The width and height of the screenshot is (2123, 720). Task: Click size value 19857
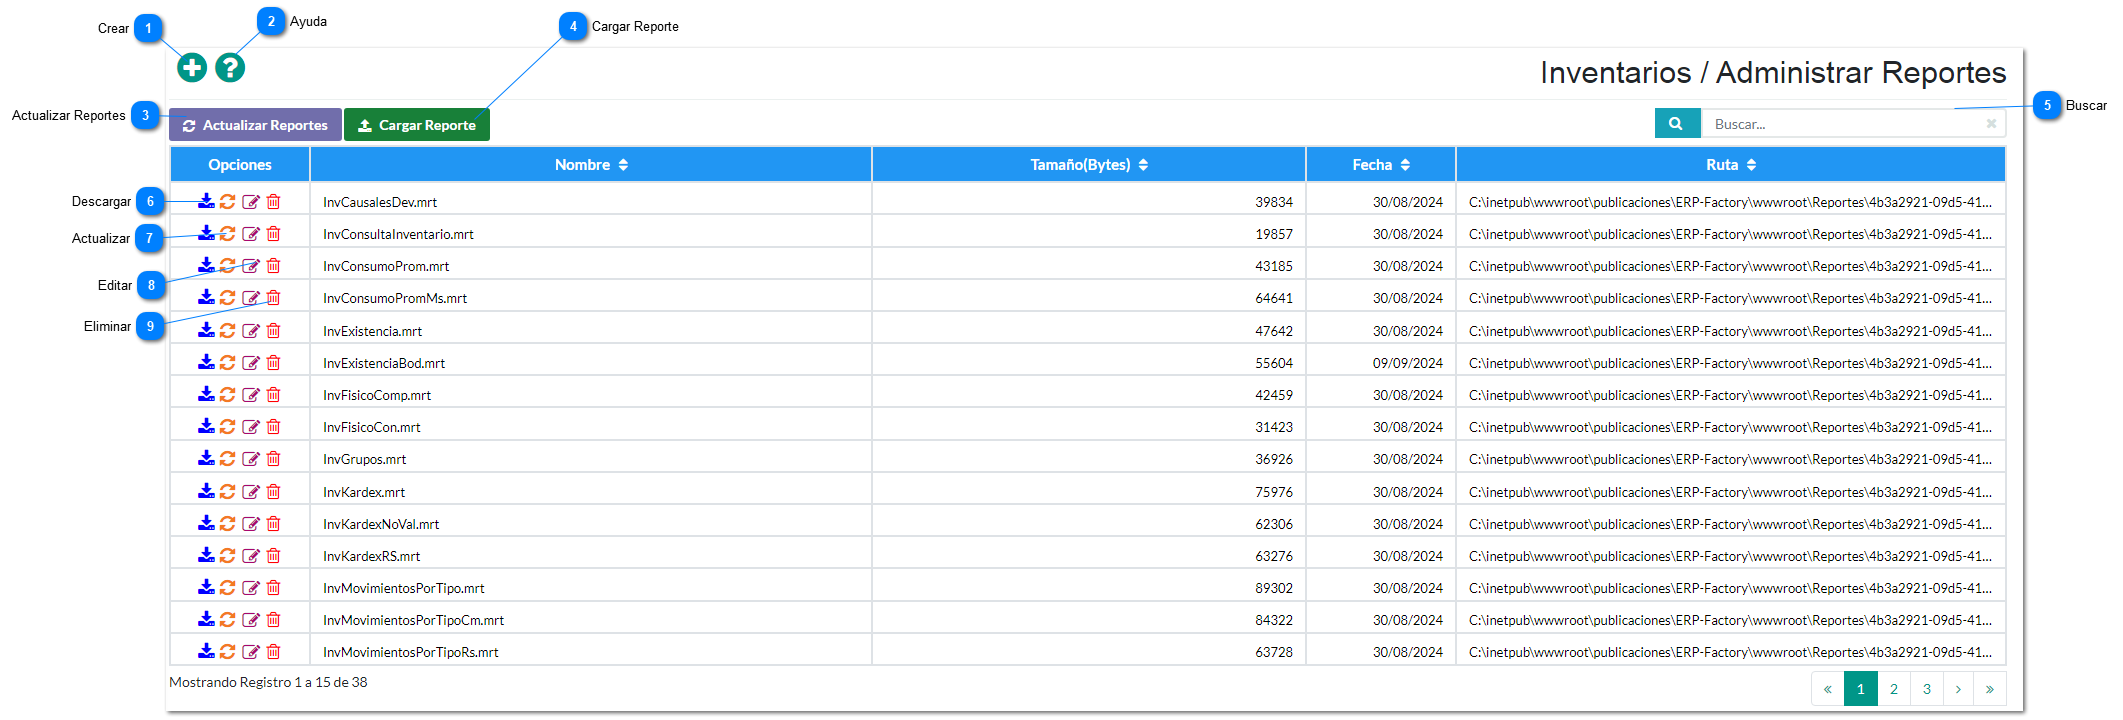coord(1274,234)
